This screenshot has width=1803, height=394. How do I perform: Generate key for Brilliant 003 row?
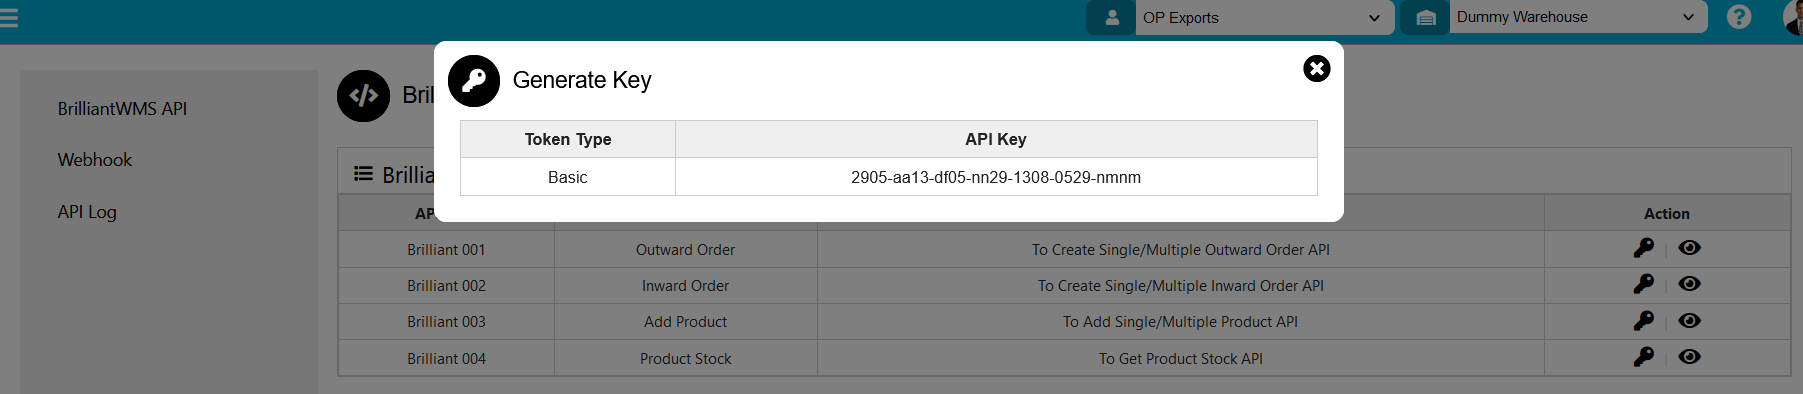(x=1643, y=321)
